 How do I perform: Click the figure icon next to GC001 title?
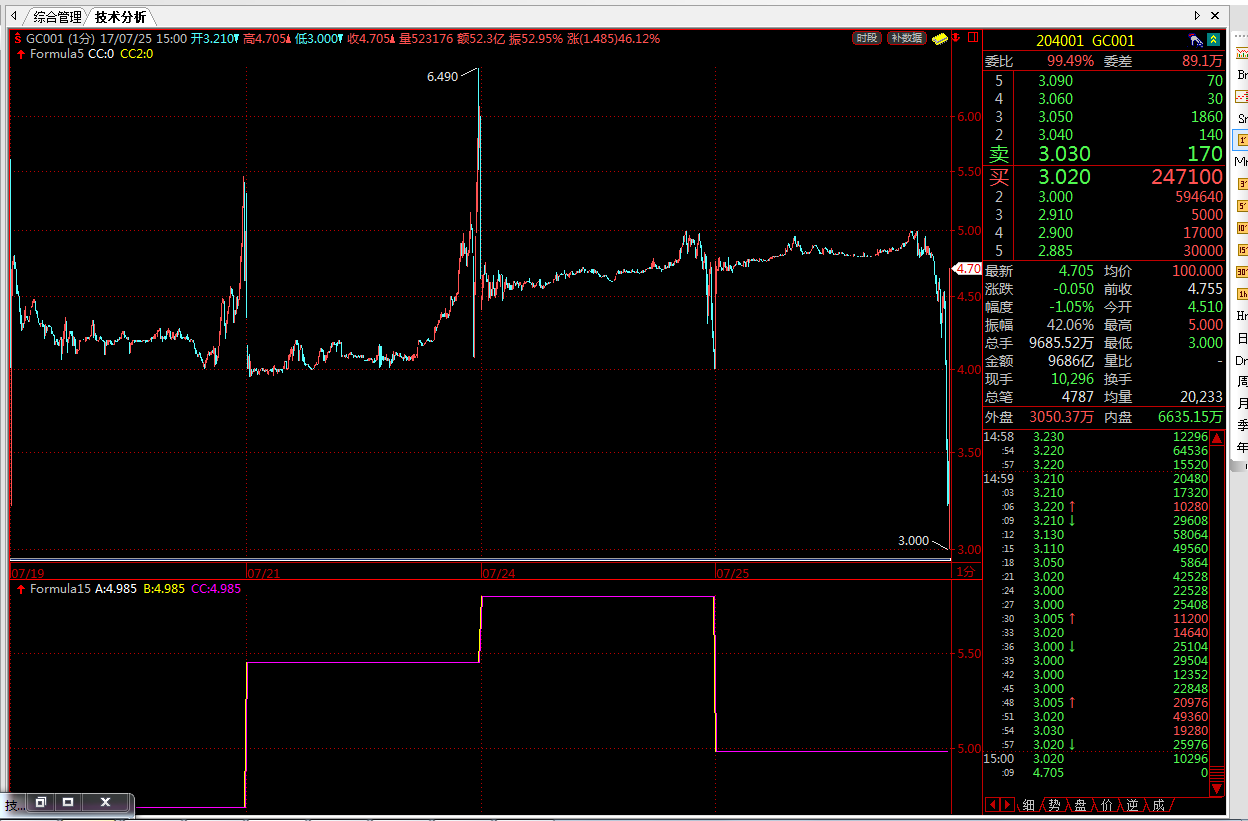click(x=1195, y=40)
